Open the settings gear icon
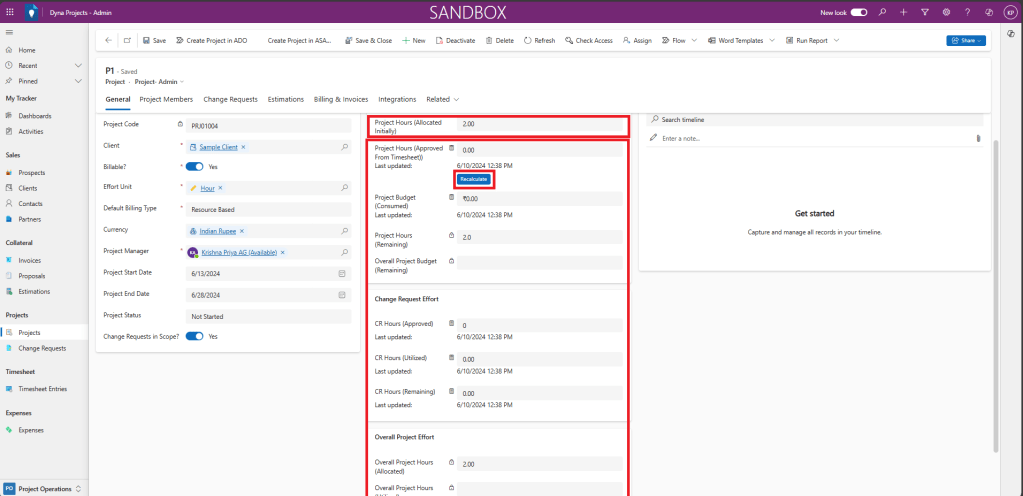This screenshot has width=1023, height=496. pos(945,12)
